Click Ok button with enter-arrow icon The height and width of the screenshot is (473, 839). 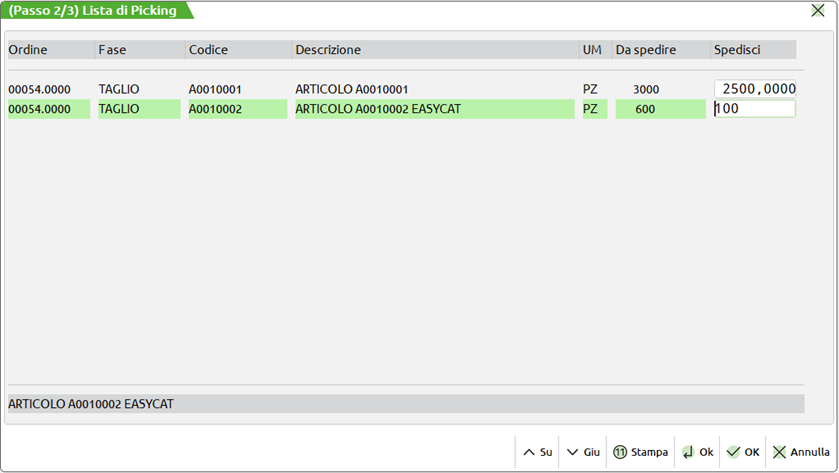(x=697, y=452)
